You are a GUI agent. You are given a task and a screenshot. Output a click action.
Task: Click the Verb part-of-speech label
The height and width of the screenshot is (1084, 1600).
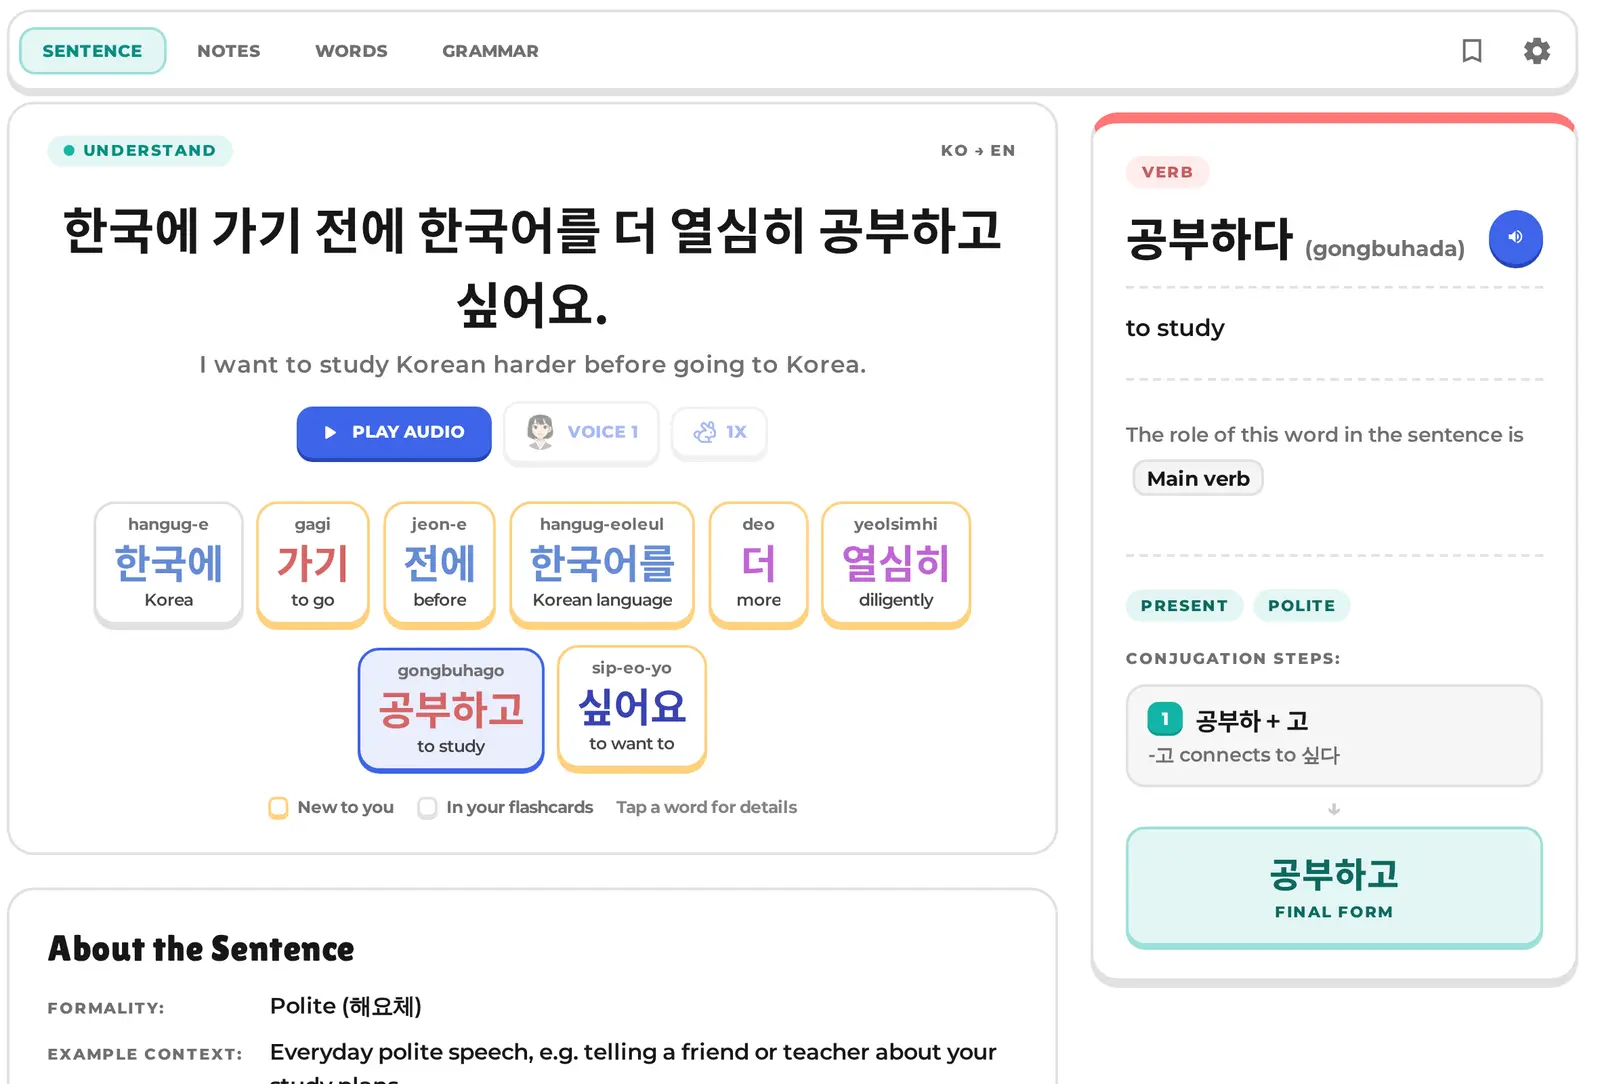(x=1167, y=172)
